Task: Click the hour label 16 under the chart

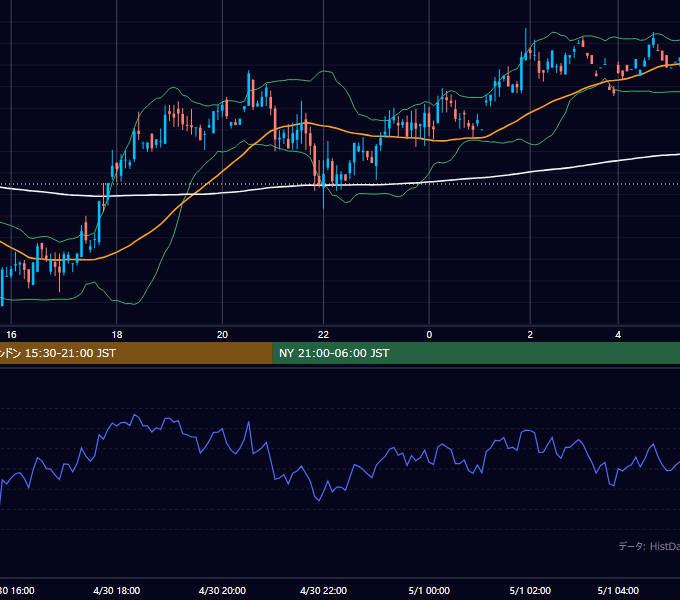Action: [x=11, y=335]
